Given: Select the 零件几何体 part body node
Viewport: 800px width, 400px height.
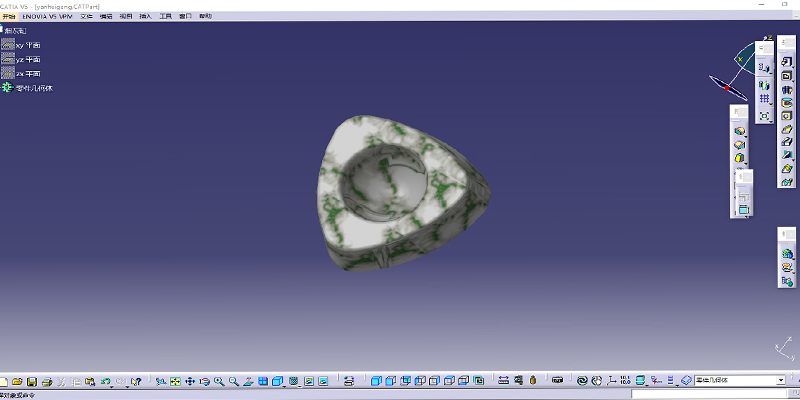Looking at the screenshot, I should tap(34, 88).
